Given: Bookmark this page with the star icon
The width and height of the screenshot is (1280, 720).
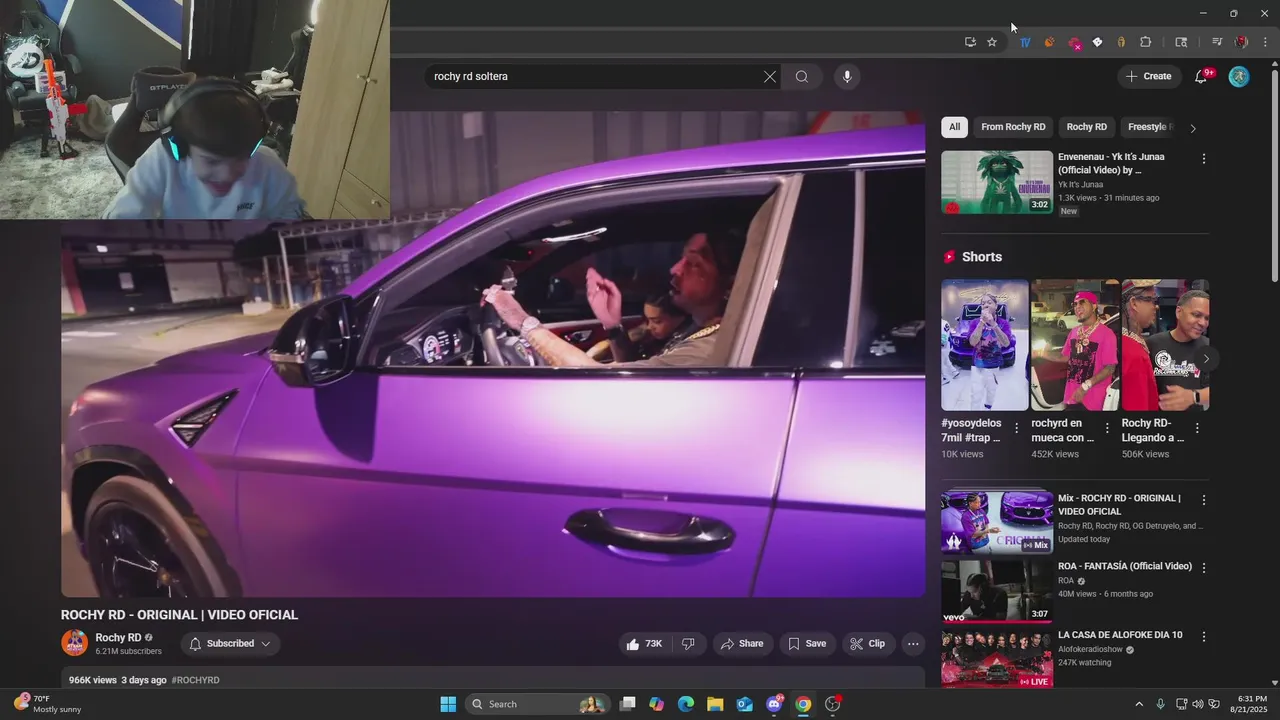Looking at the screenshot, I should 992,42.
